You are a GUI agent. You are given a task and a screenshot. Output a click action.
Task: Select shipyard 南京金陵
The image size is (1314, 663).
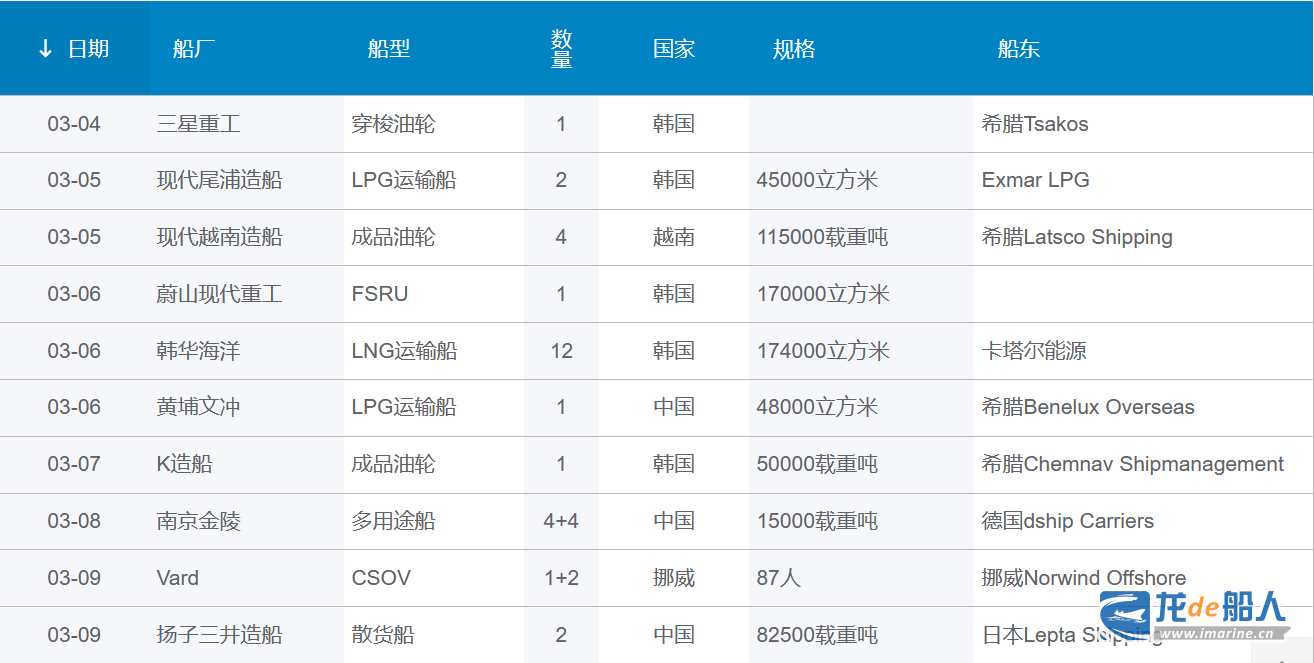[x=199, y=521]
